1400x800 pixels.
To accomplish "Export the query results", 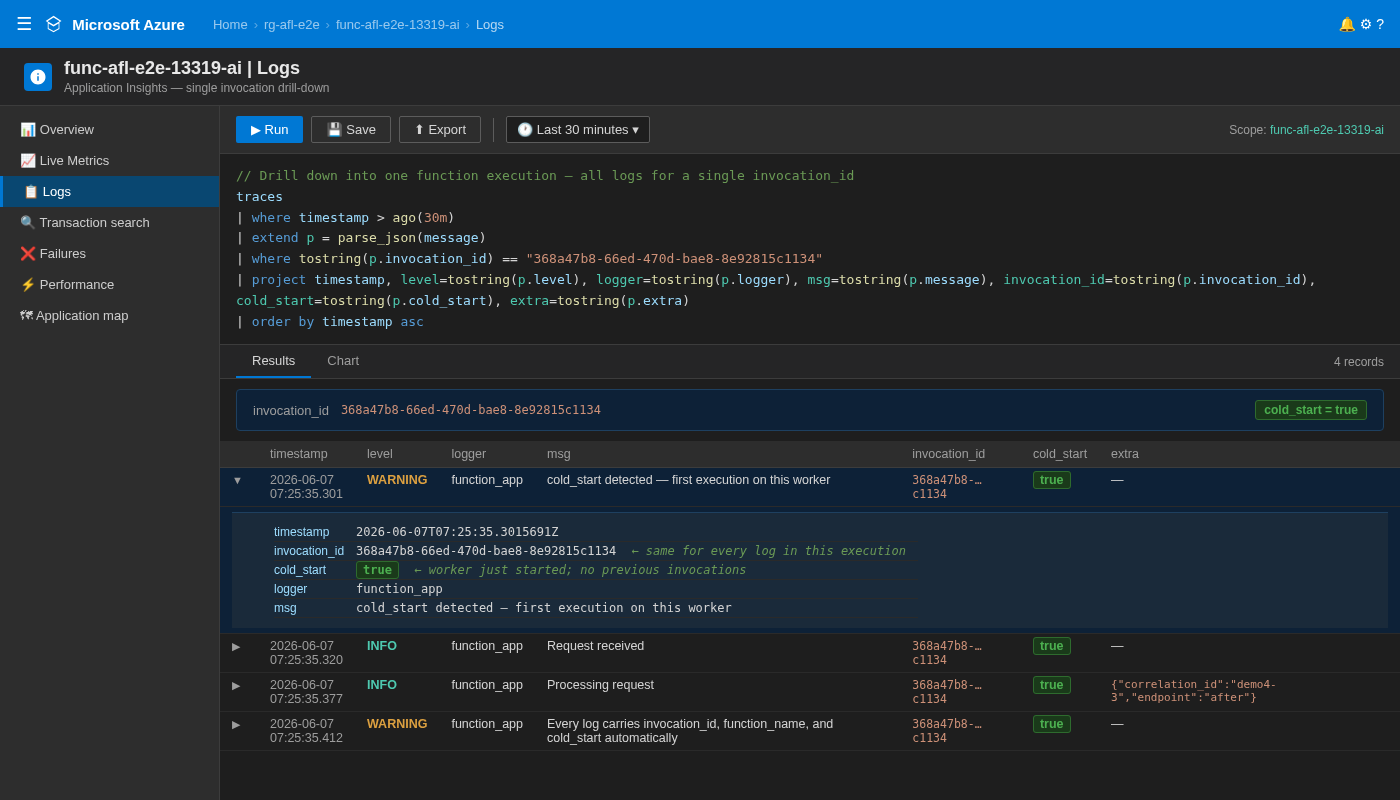I will coord(440,130).
